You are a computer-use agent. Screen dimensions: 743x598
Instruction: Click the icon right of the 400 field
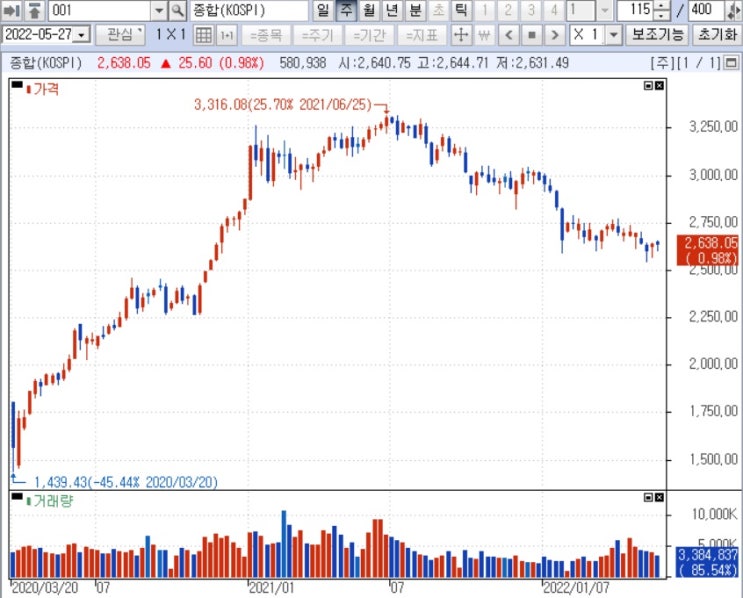coord(734,10)
